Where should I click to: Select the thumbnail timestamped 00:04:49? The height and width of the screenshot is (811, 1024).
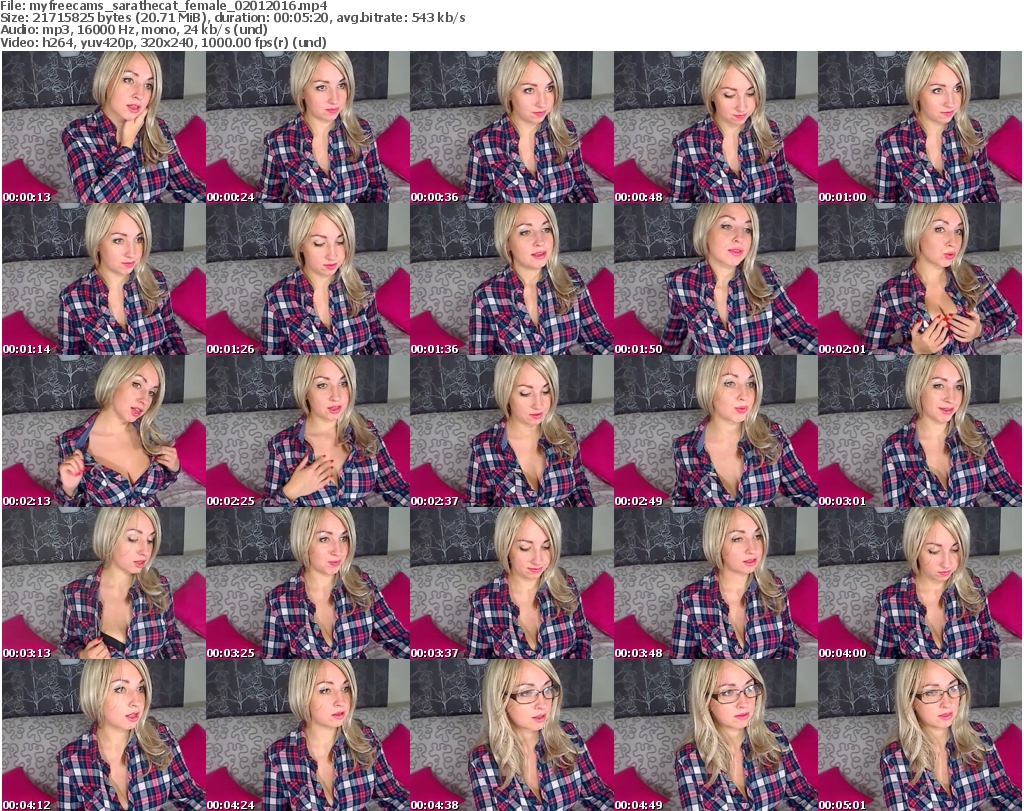(715, 735)
